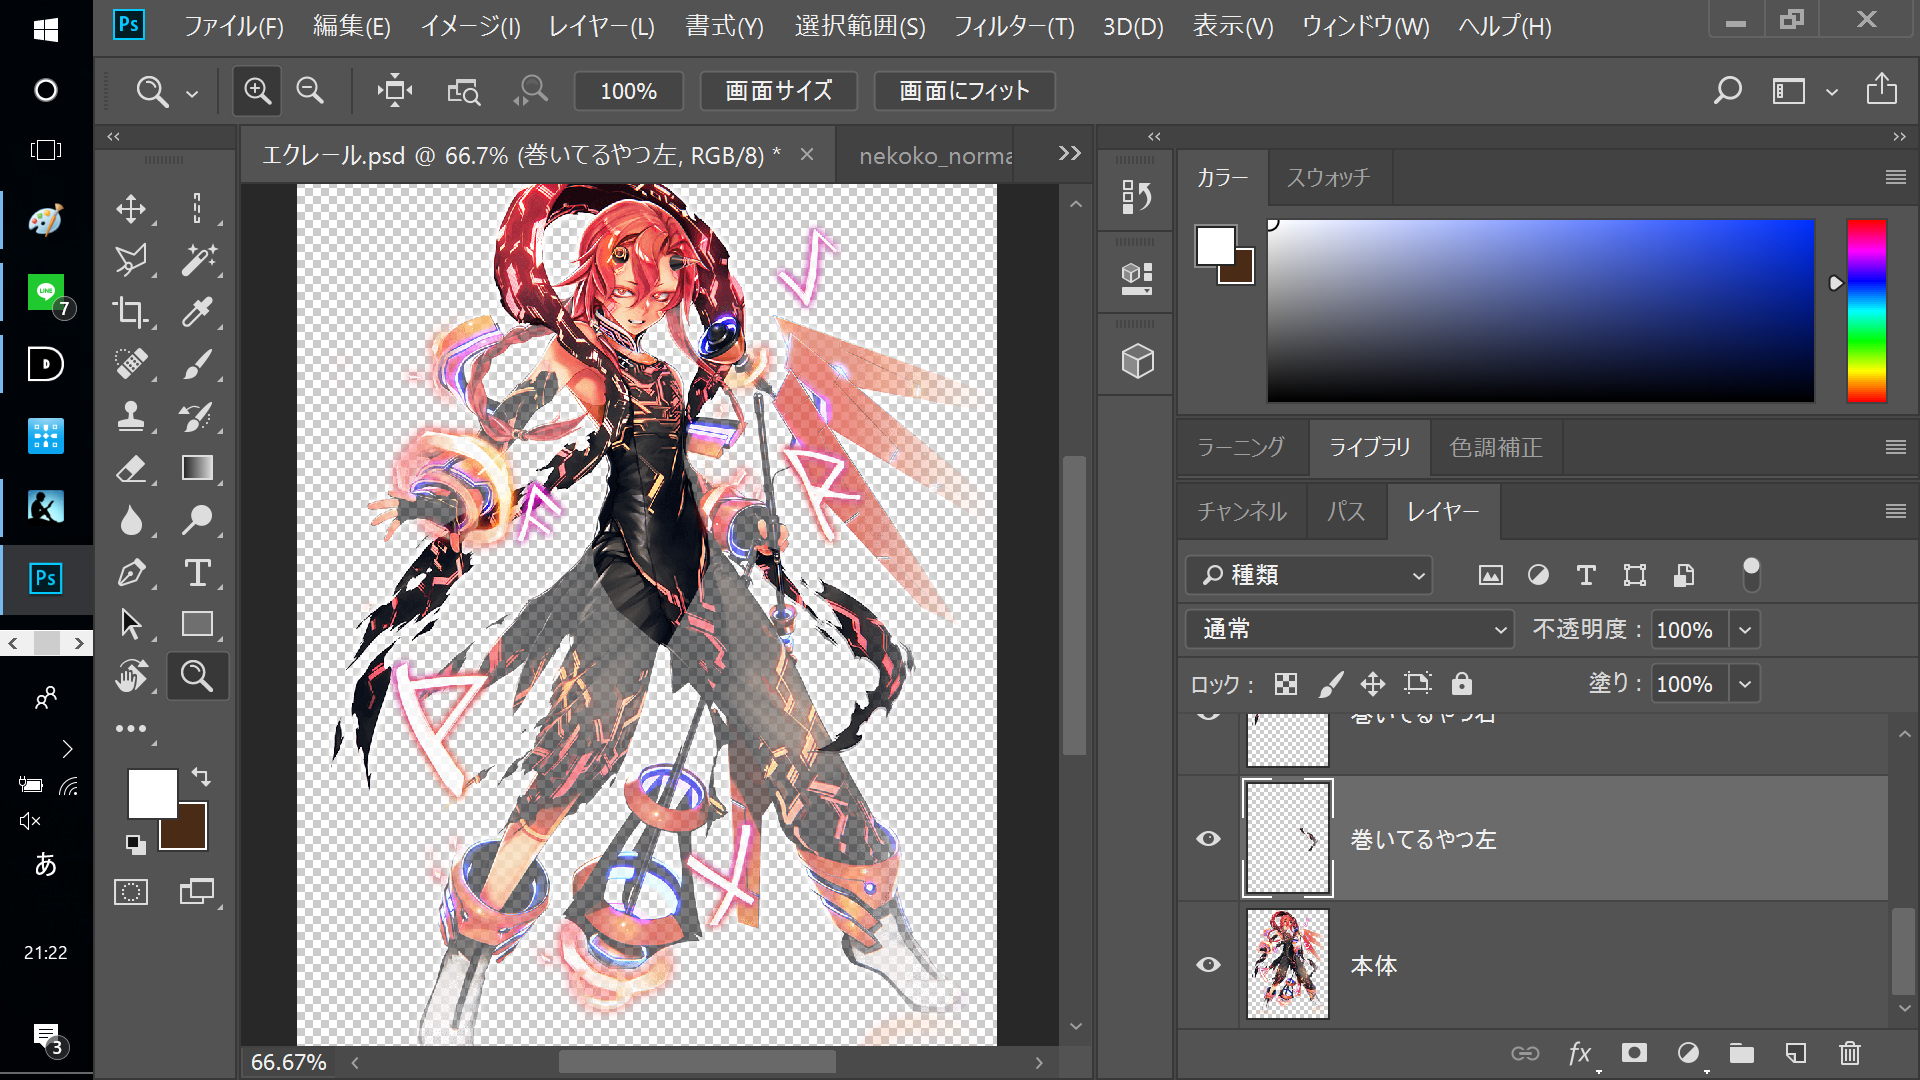This screenshot has height=1080, width=1920.
Task: Choose Zoom Out mode in options bar
Action: coord(310,91)
